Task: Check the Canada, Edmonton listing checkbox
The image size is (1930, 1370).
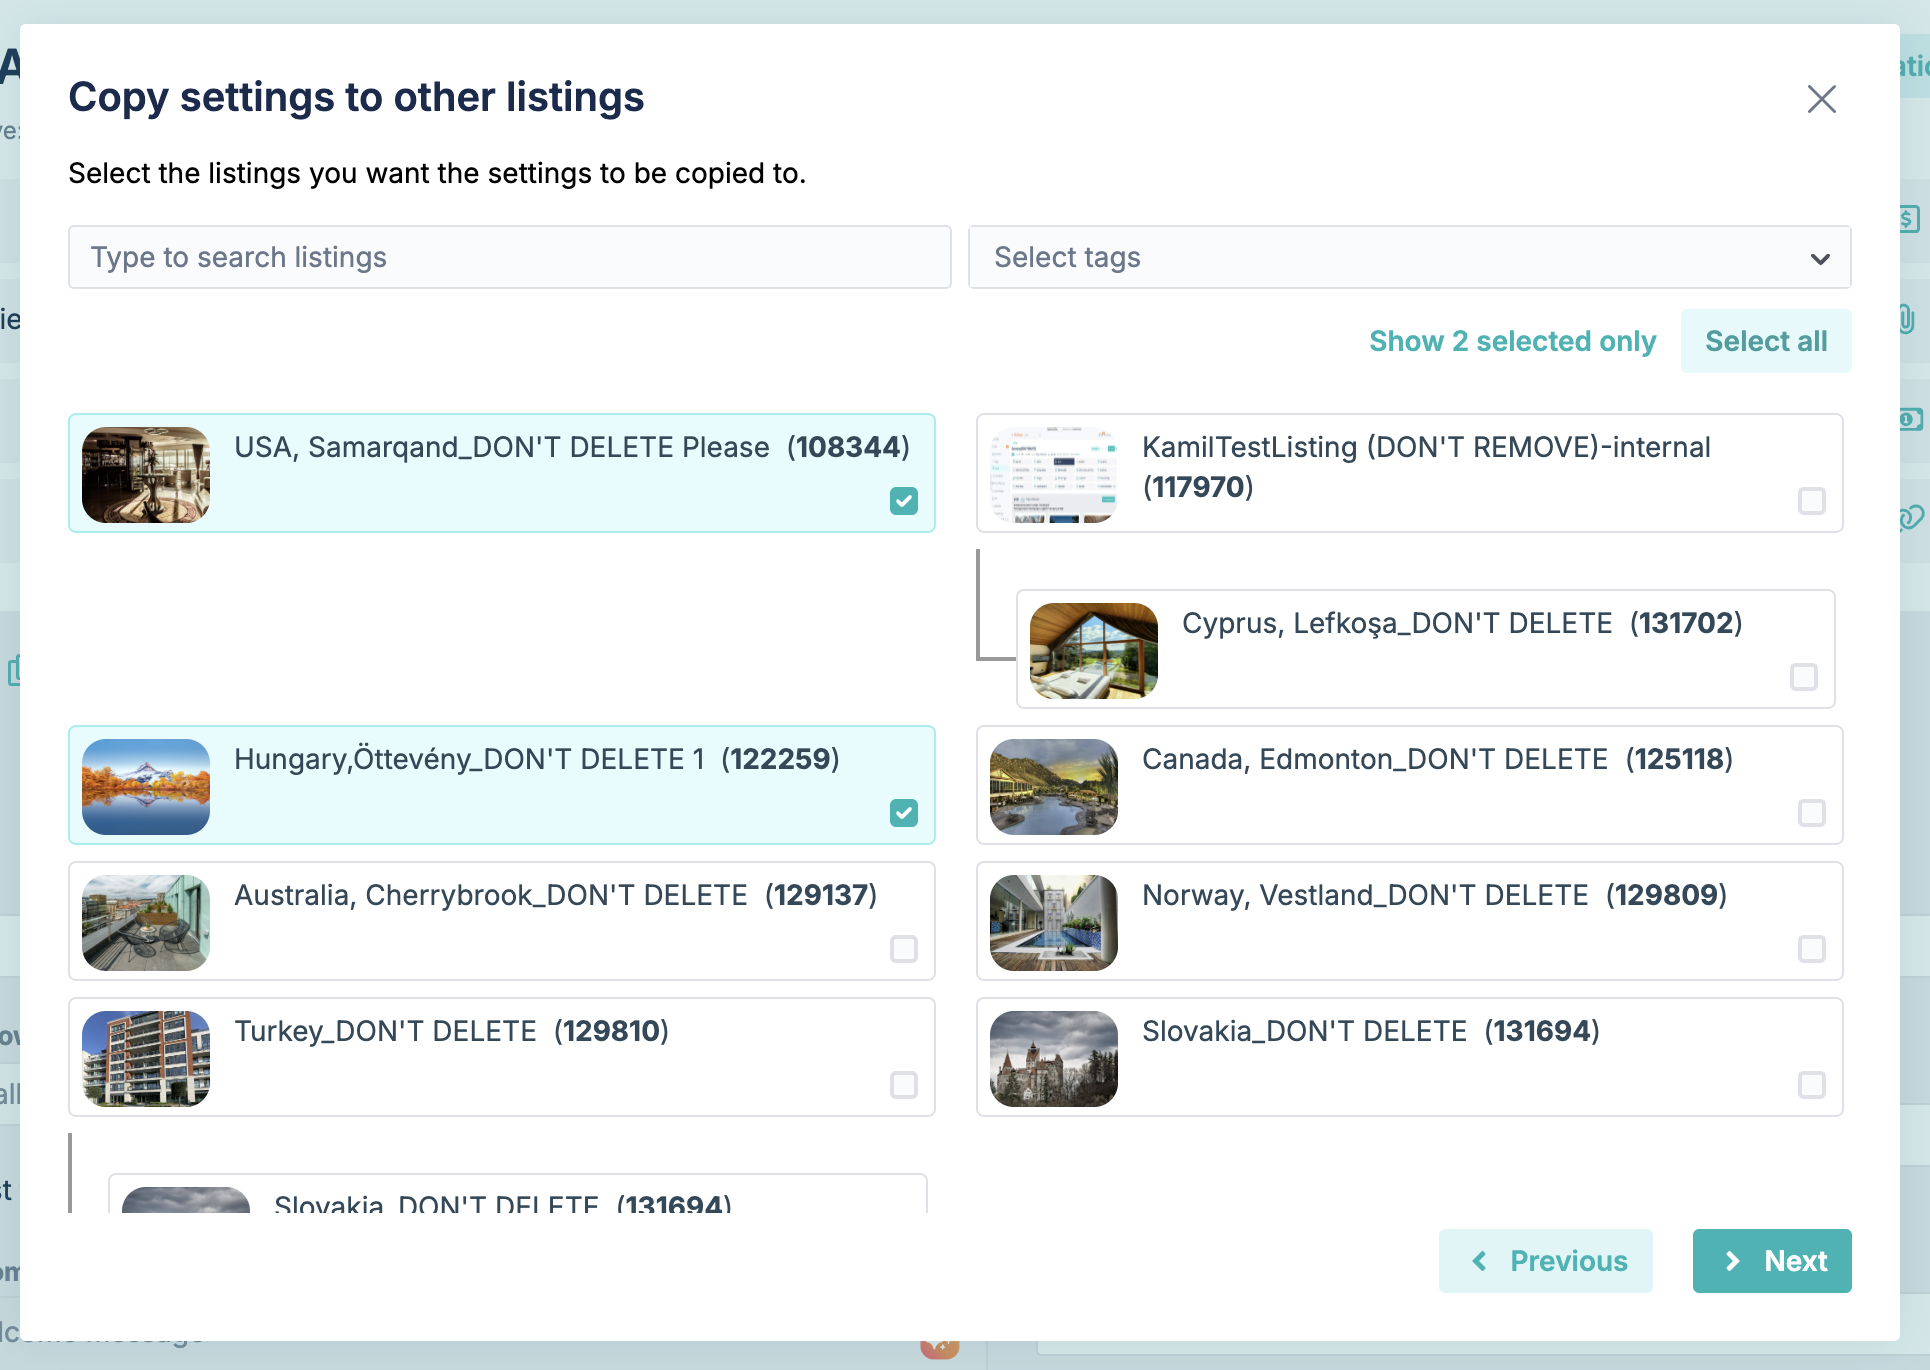Action: point(1812,813)
